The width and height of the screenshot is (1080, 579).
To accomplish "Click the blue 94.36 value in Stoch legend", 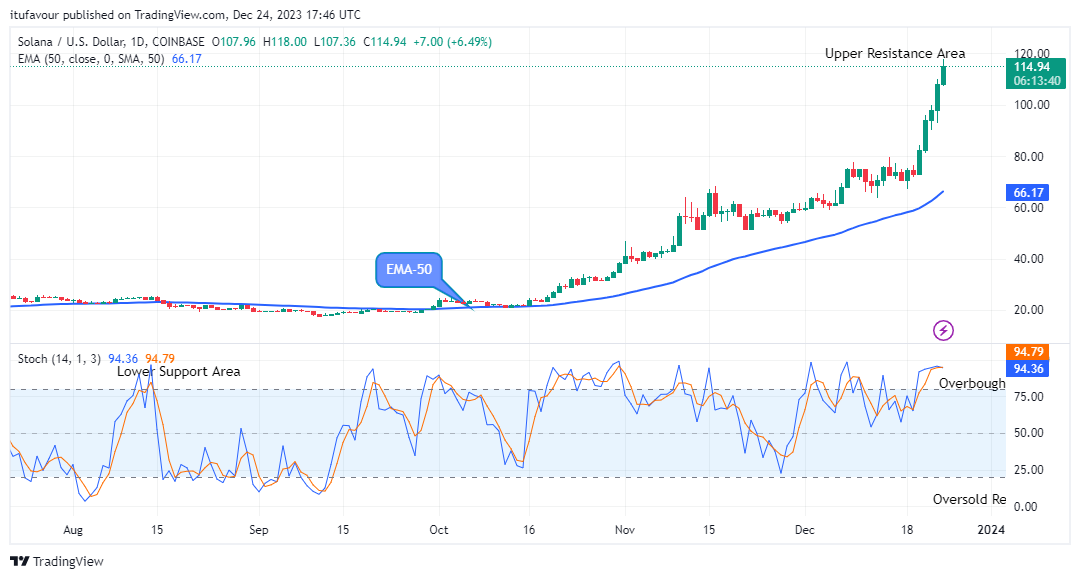I will (x=123, y=359).
